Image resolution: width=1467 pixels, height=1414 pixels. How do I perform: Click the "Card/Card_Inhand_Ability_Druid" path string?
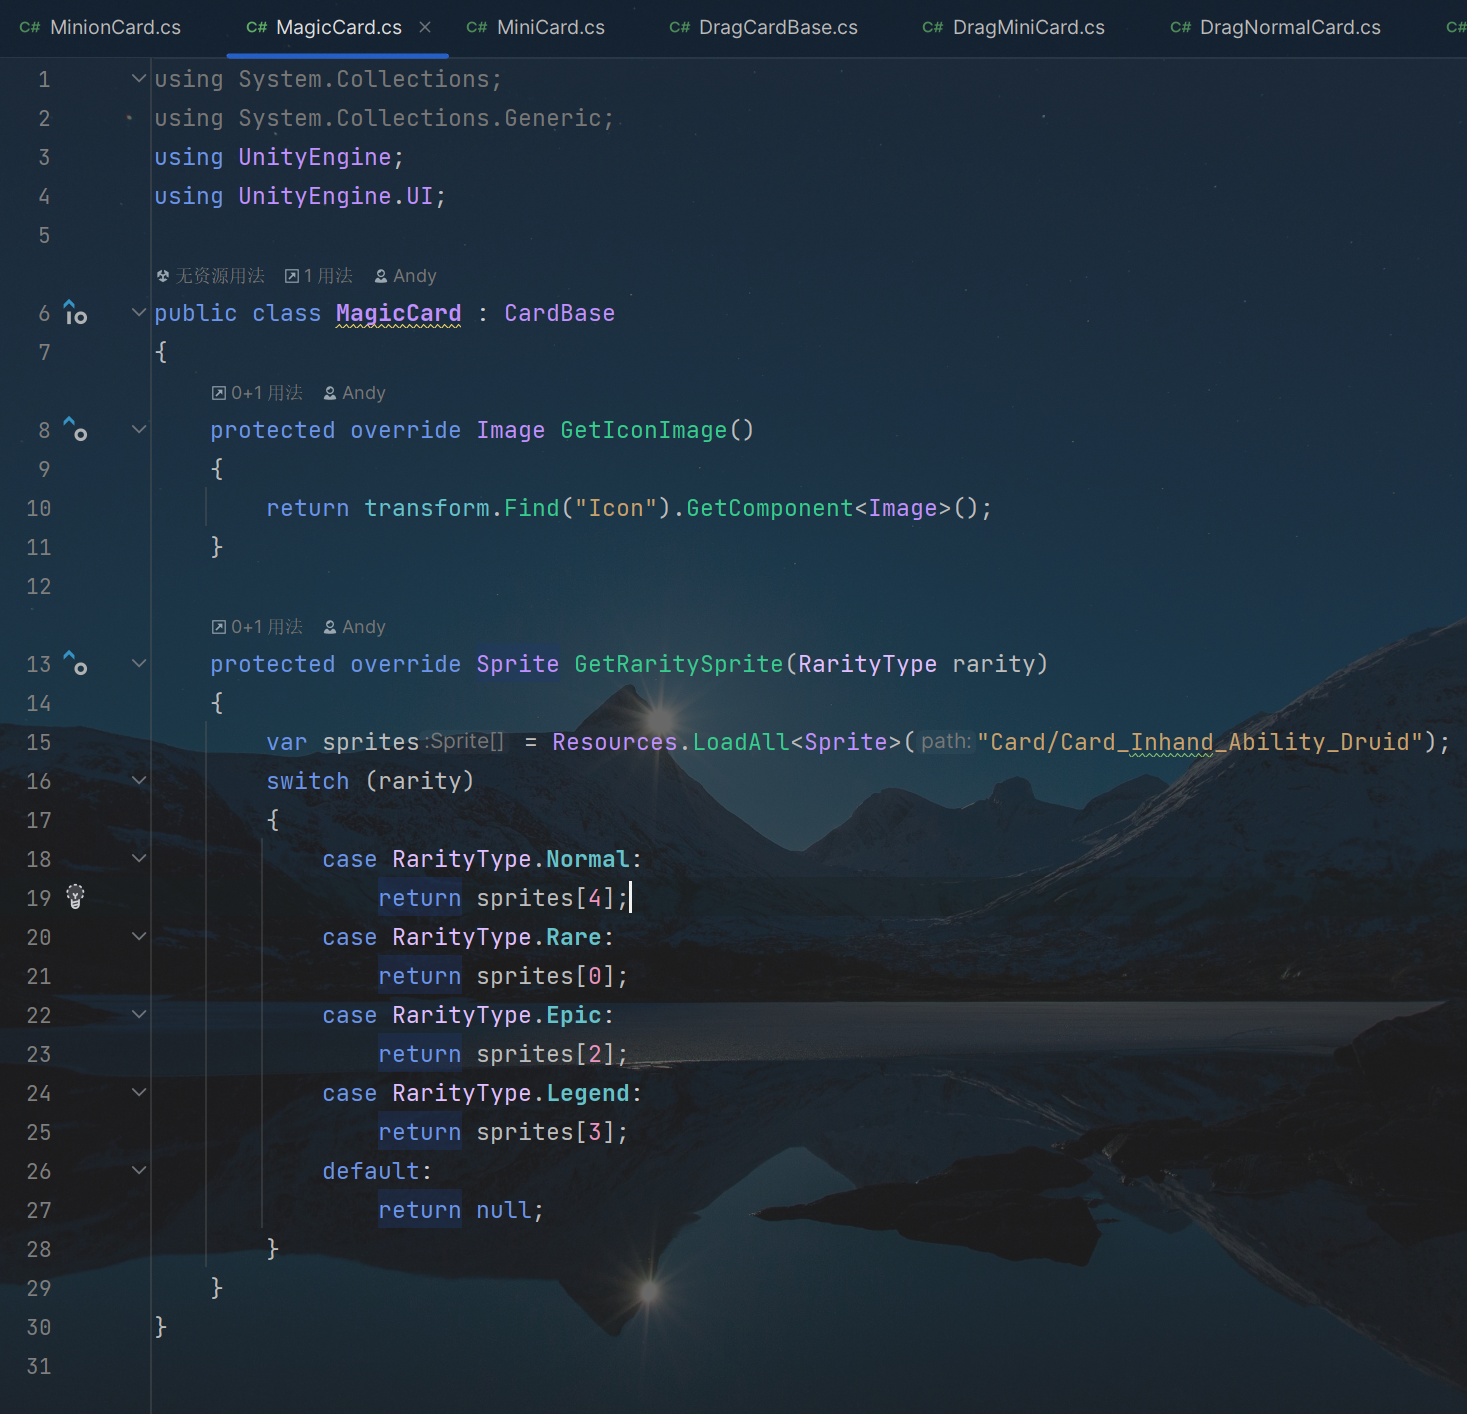1200,742
